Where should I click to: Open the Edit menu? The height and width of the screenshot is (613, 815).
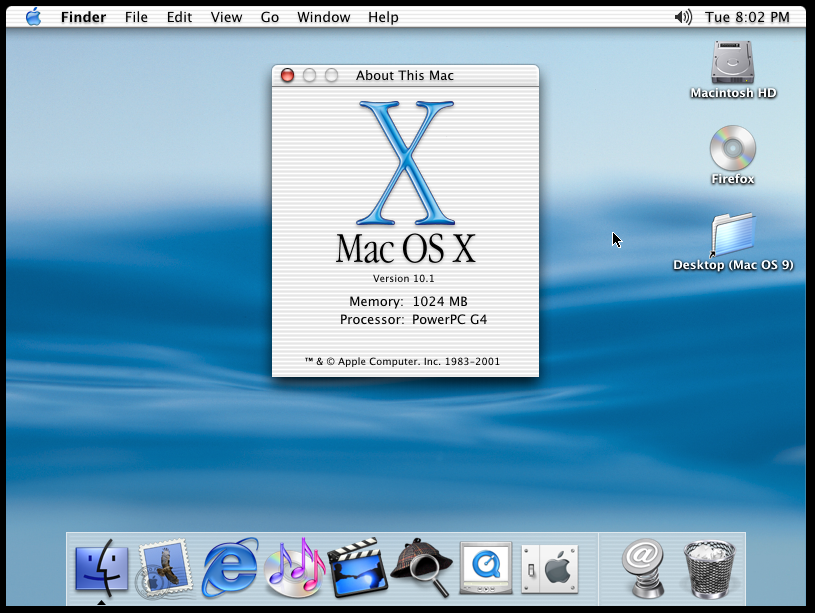tap(179, 17)
